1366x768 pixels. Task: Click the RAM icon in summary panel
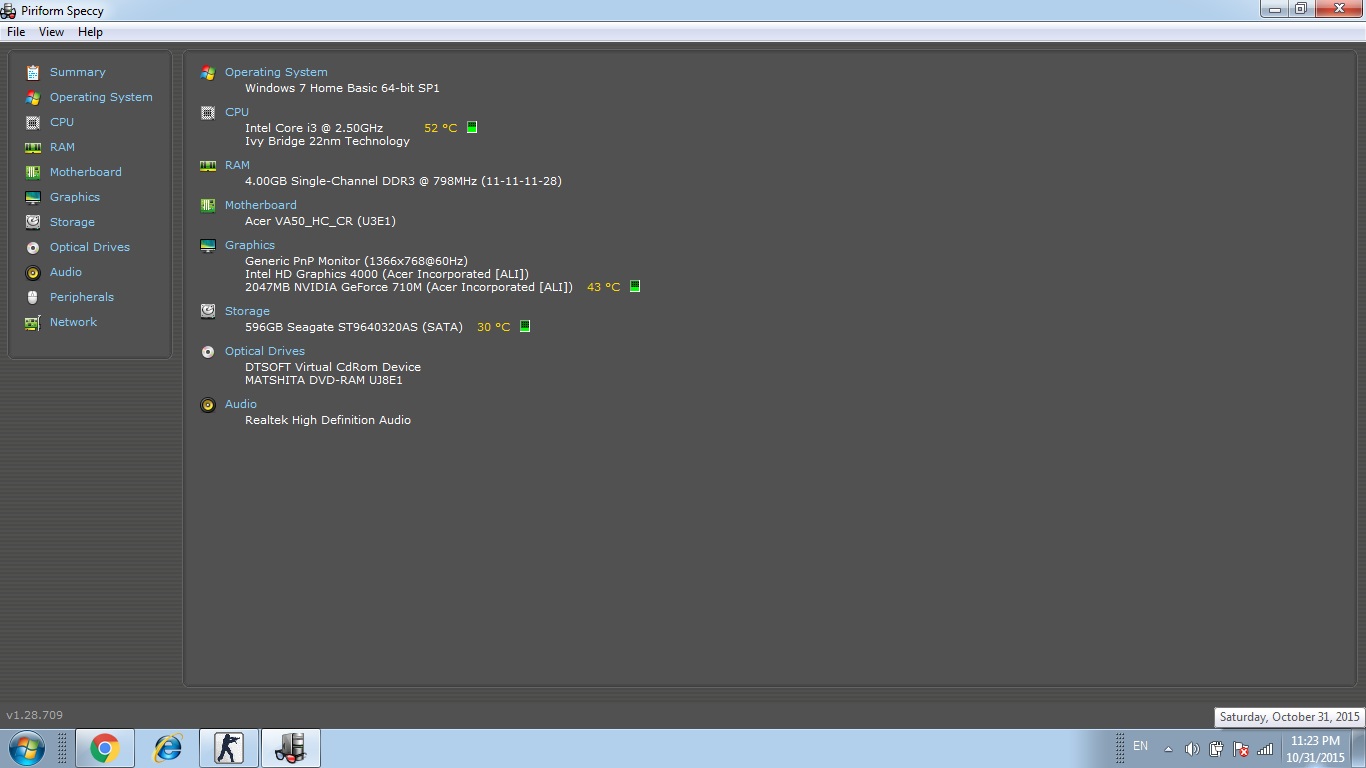(x=208, y=165)
